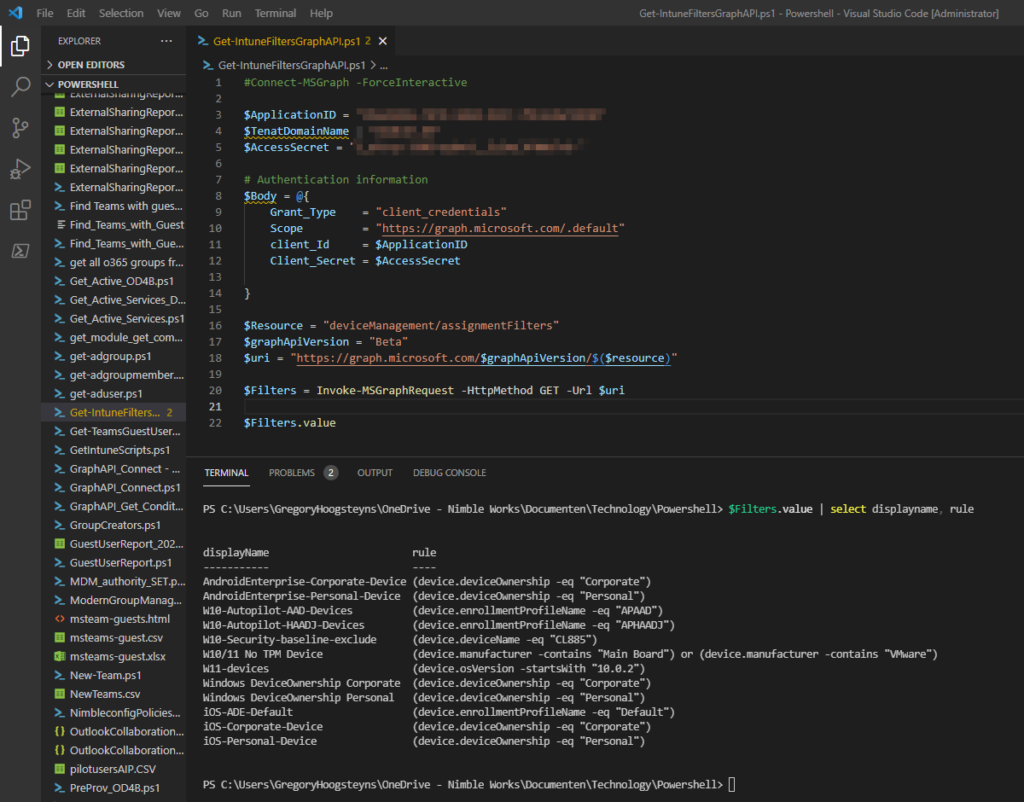
Task: Open the View menu
Action: pyautogui.click(x=168, y=13)
